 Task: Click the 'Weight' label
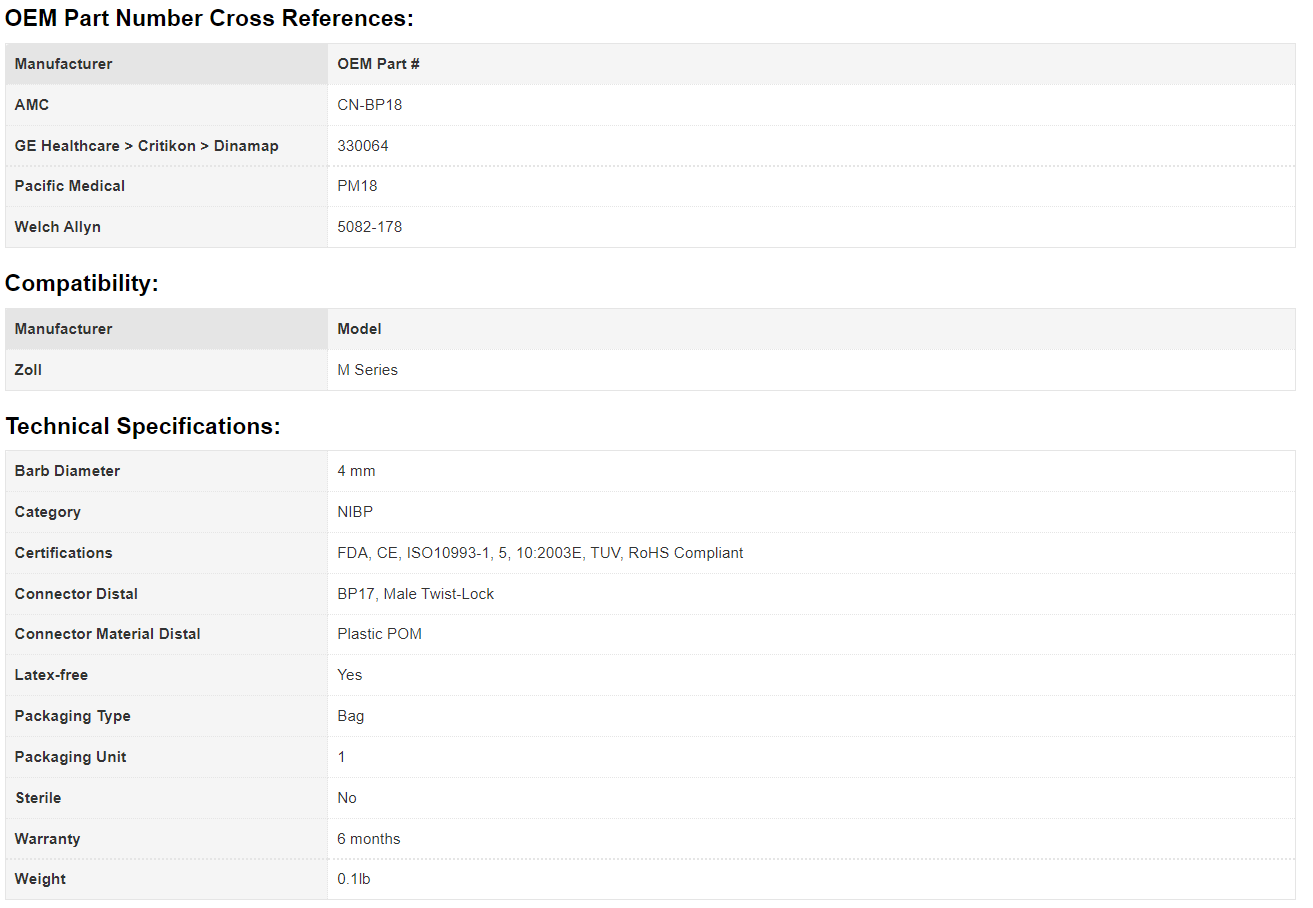[x=40, y=879]
